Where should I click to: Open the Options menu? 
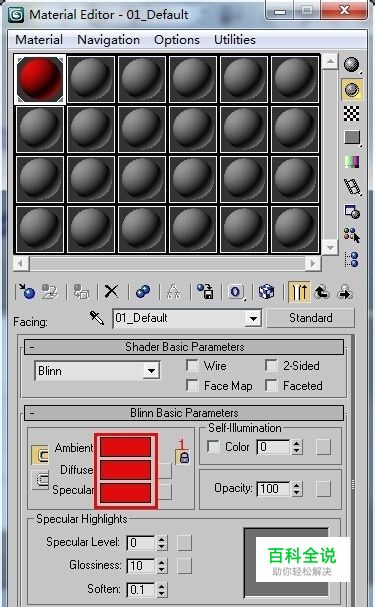click(x=177, y=40)
